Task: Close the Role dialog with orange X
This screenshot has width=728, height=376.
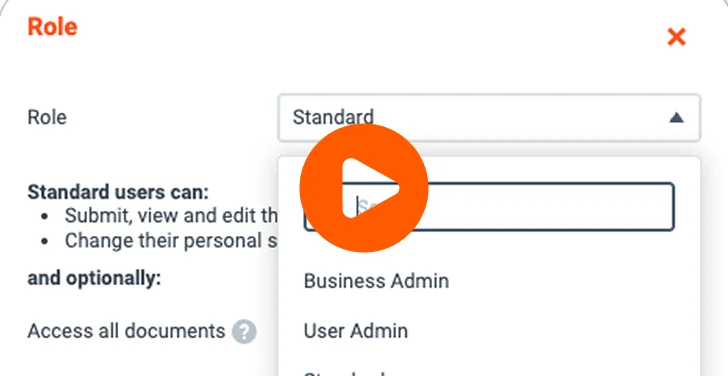Action: tap(676, 37)
